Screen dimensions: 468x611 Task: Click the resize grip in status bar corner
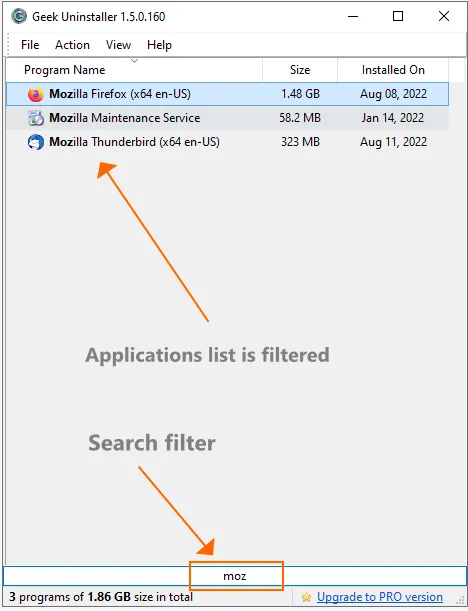point(461,599)
